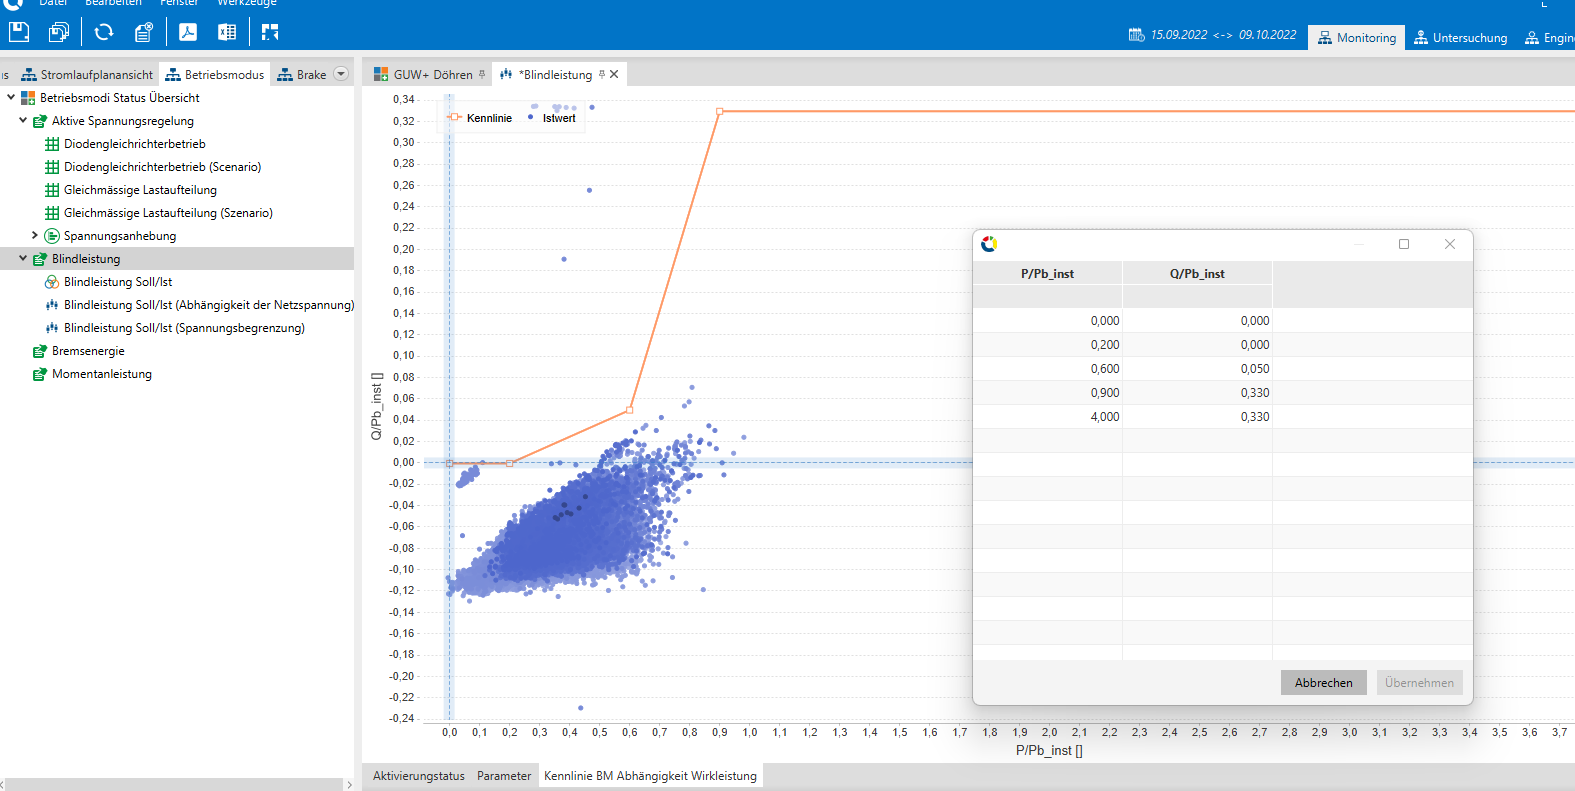Click the dialog's application logo icon
Viewport: 1575px width, 791px height.
(x=989, y=244)
